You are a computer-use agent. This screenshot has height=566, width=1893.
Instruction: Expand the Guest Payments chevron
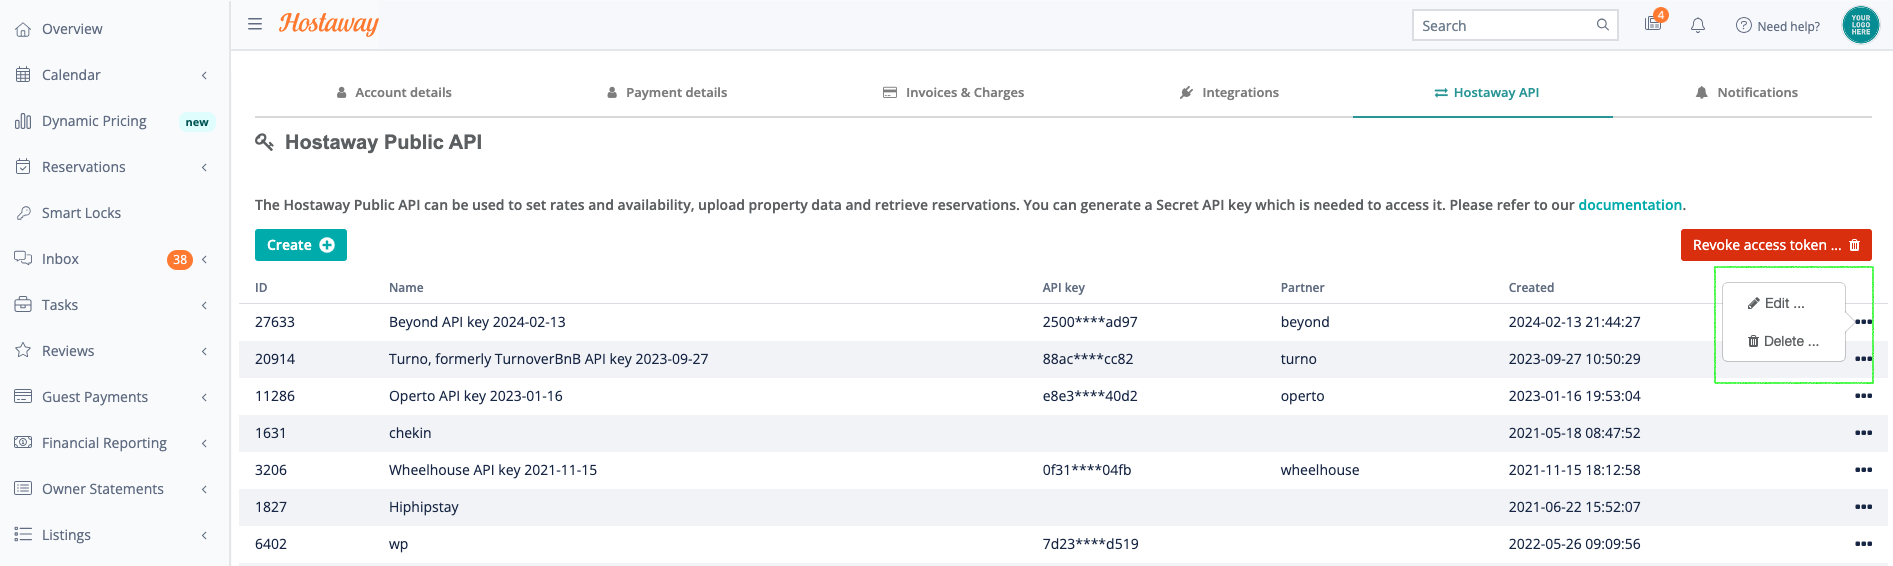tap(204, 397)
